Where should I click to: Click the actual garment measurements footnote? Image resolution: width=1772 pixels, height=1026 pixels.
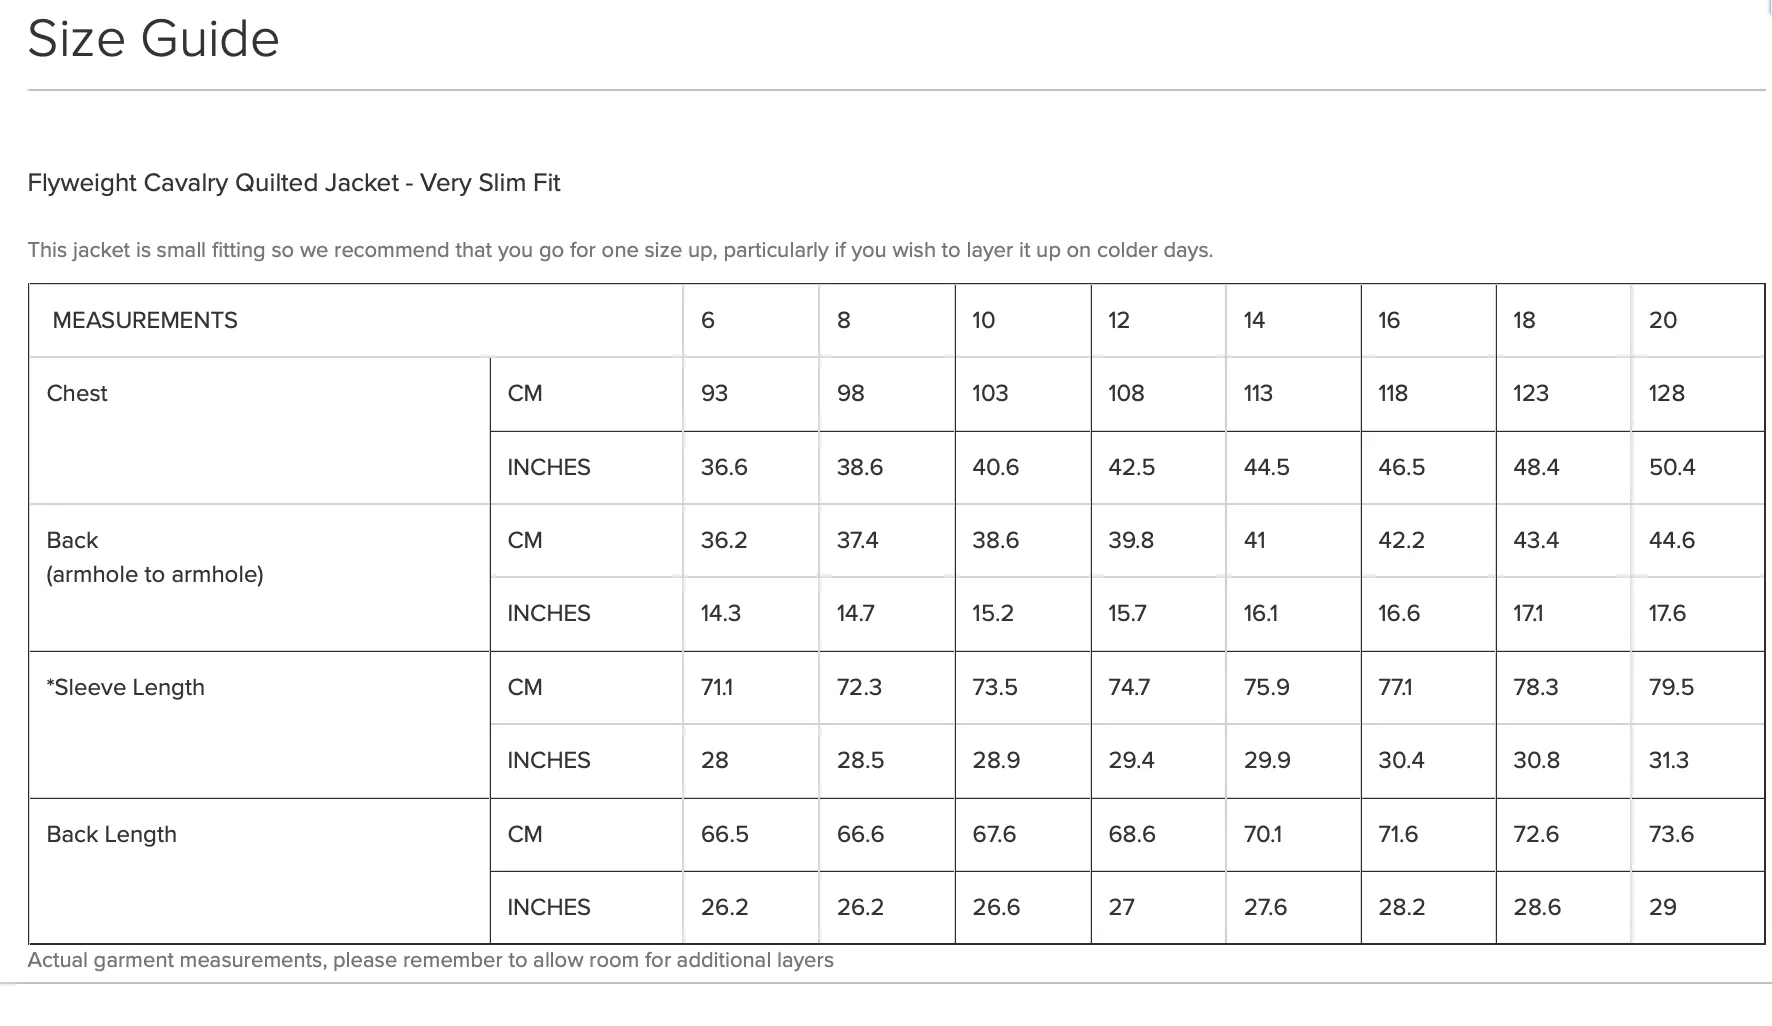(x=430, y=960)
